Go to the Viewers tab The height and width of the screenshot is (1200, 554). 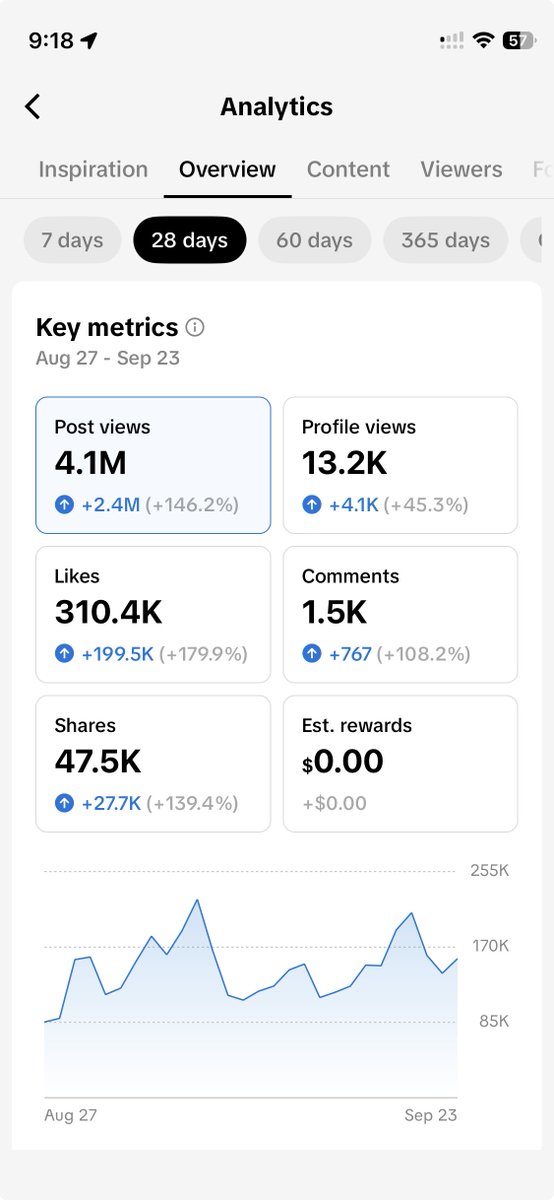[x=461, y=169]
